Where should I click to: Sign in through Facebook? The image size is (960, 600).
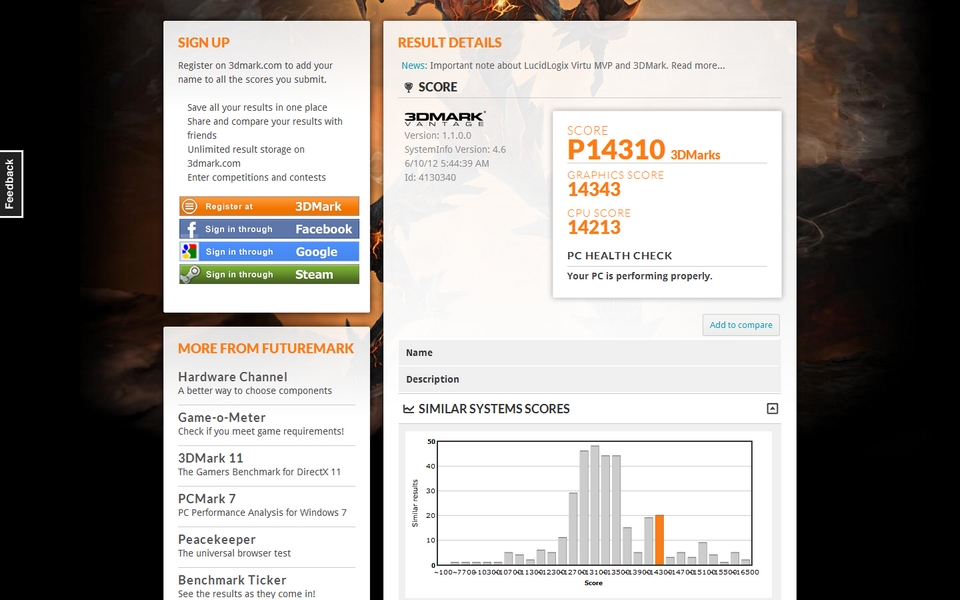click(269, 229)
